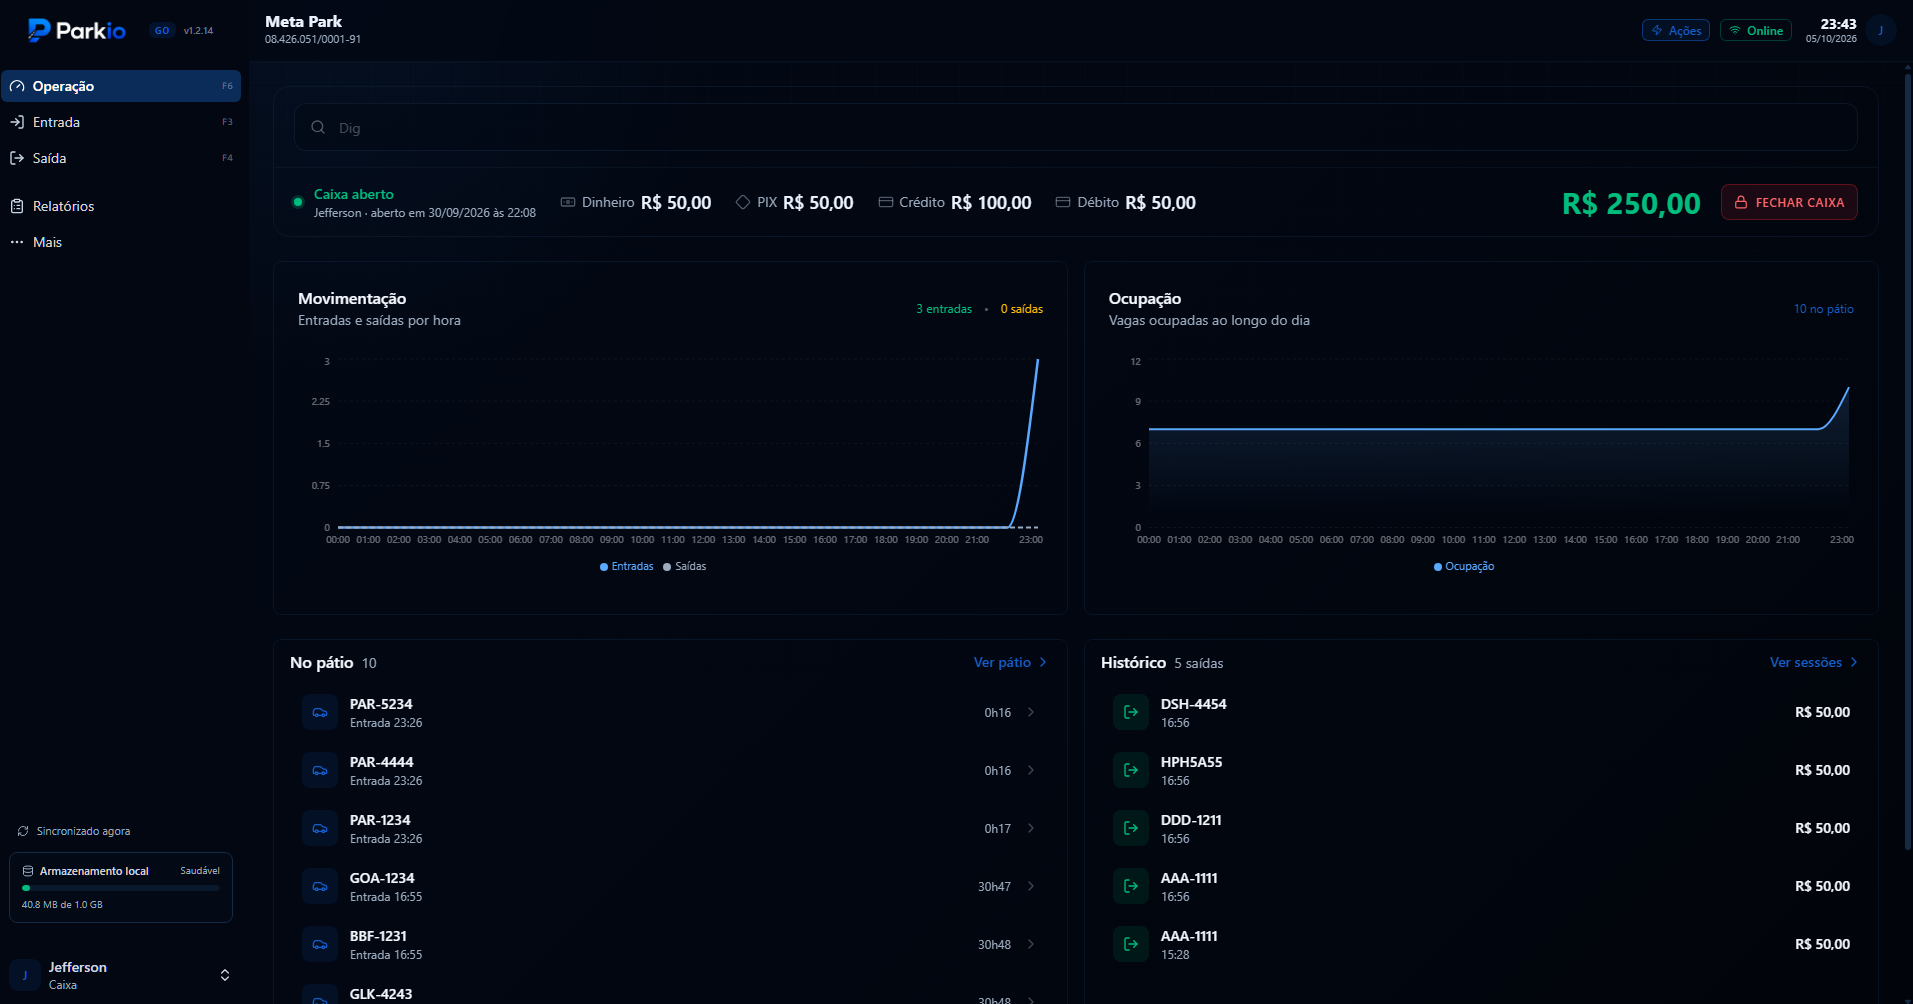Go to Entrada in the sidebar
The height and width of the screenshot is (1004, 1913).
121,122
